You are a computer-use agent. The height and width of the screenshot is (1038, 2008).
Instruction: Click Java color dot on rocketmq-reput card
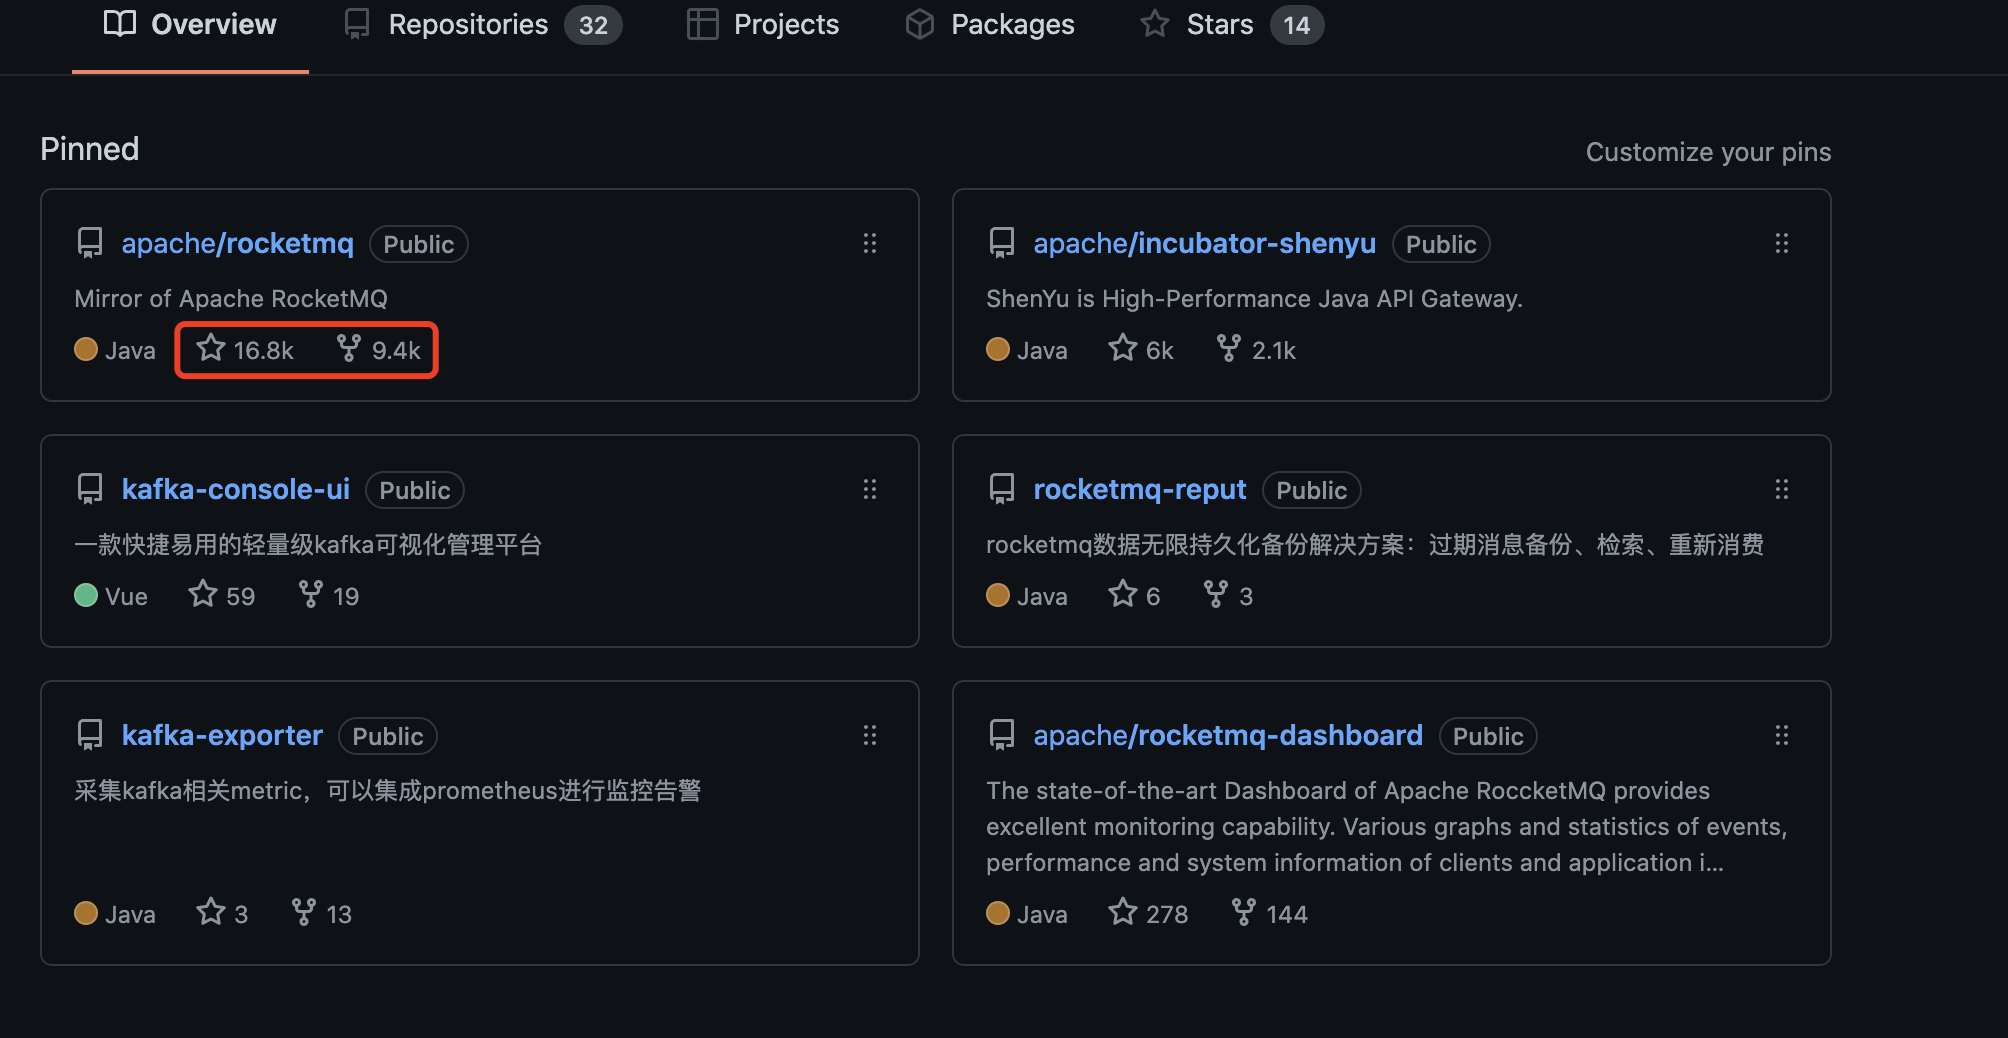click(x=998, y=595)
